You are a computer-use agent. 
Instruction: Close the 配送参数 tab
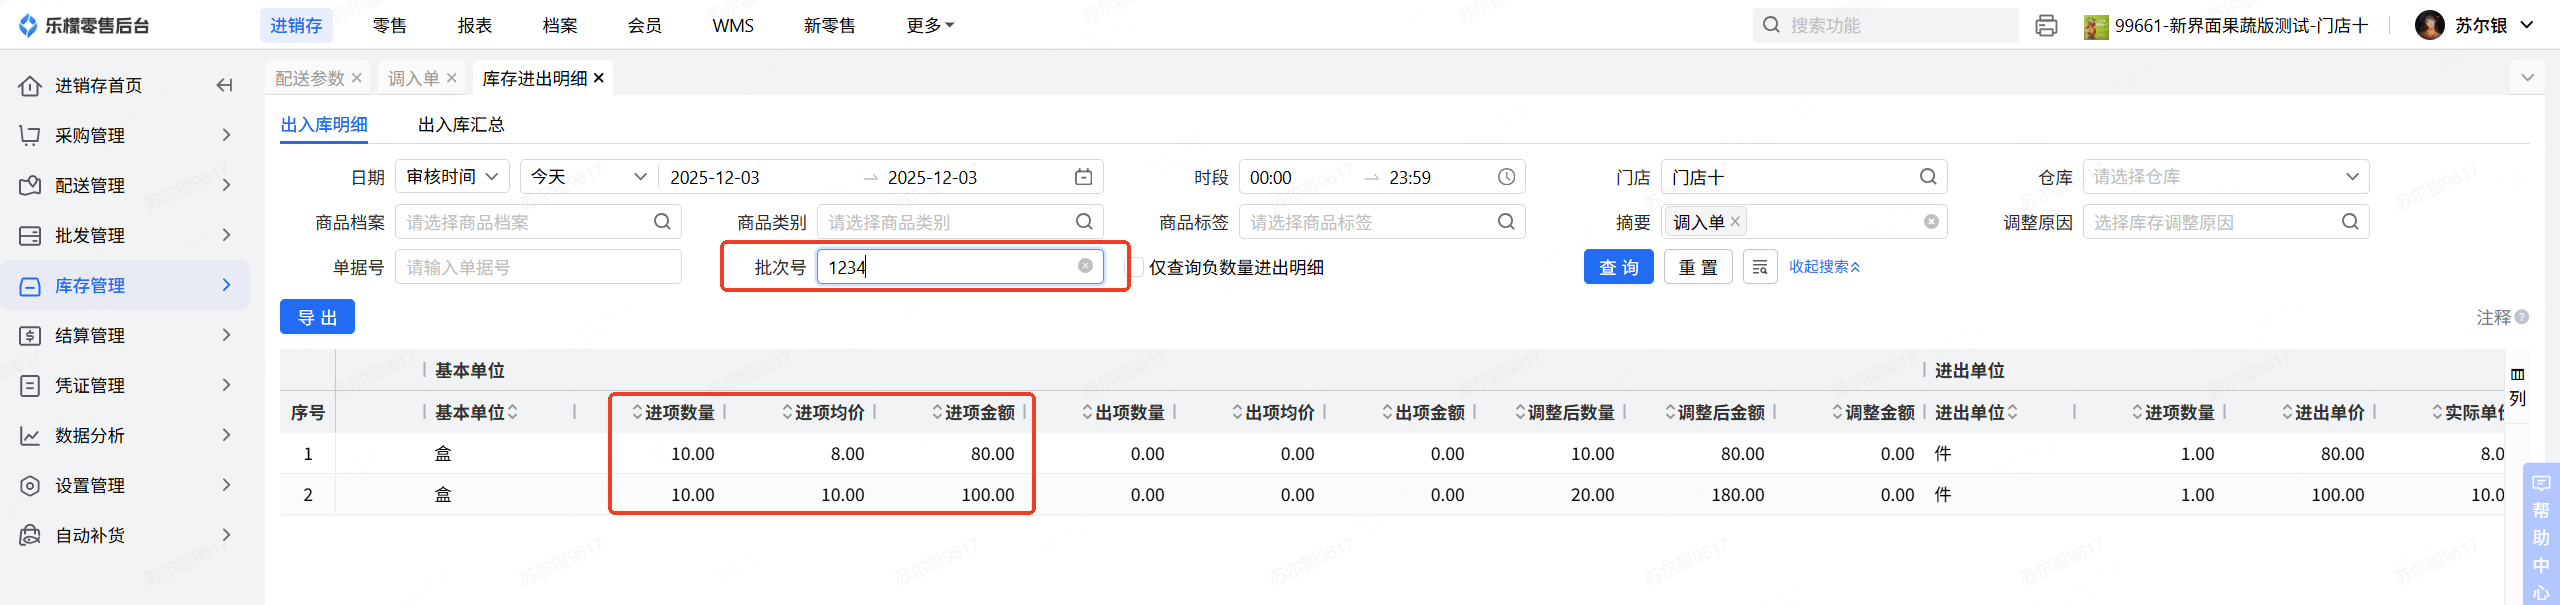click(356, 78)
